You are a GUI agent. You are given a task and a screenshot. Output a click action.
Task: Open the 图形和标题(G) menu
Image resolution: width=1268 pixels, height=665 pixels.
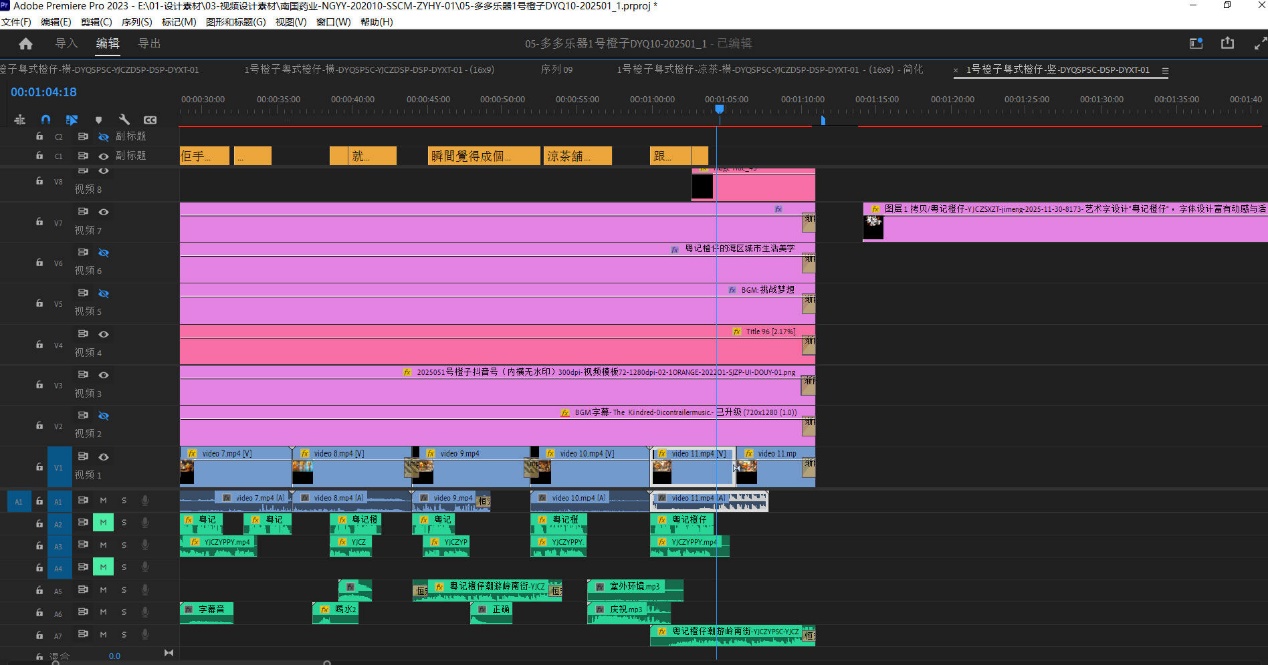[x=236, y=22]
